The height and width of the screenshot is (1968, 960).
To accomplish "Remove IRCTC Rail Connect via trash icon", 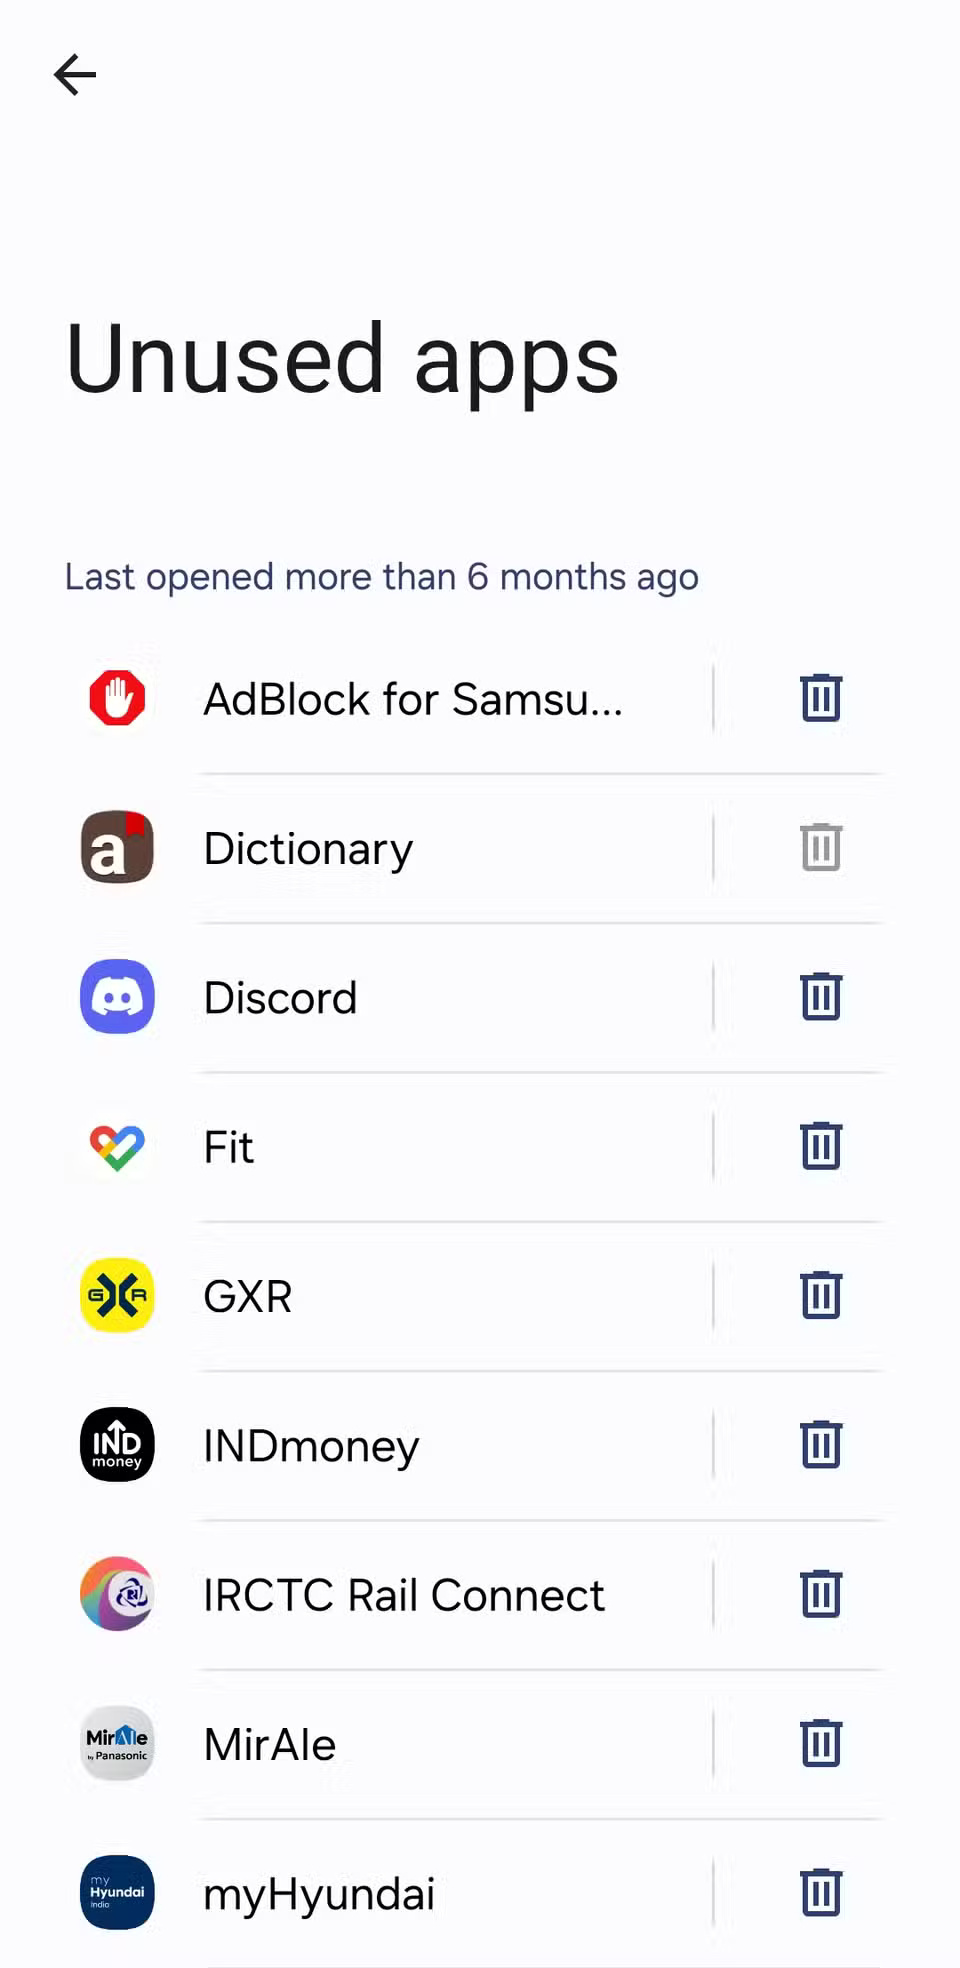I will (820, 1594).
